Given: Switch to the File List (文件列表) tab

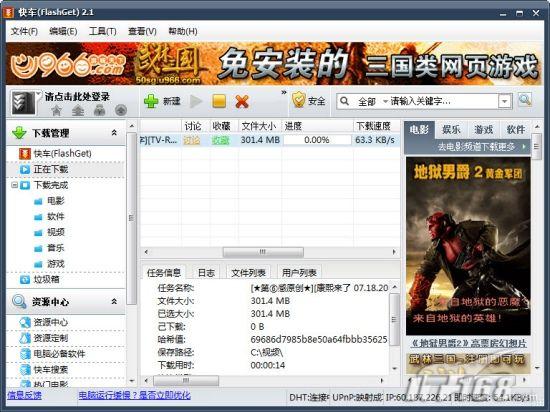Looking at the screenshot, I should (248, 272).
